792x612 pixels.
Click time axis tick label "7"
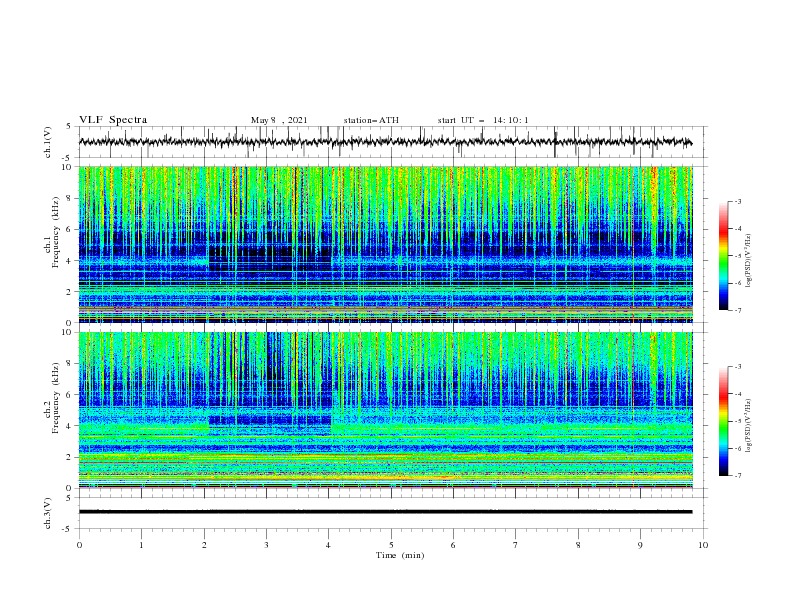pyautogui.click(x=516, y=545)
